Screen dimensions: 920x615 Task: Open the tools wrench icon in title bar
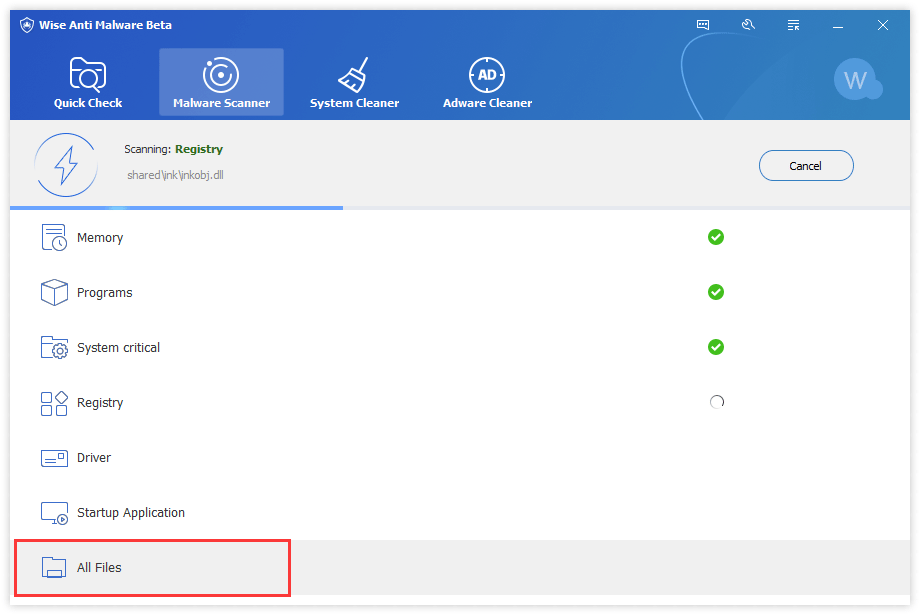tap(748, 25)
